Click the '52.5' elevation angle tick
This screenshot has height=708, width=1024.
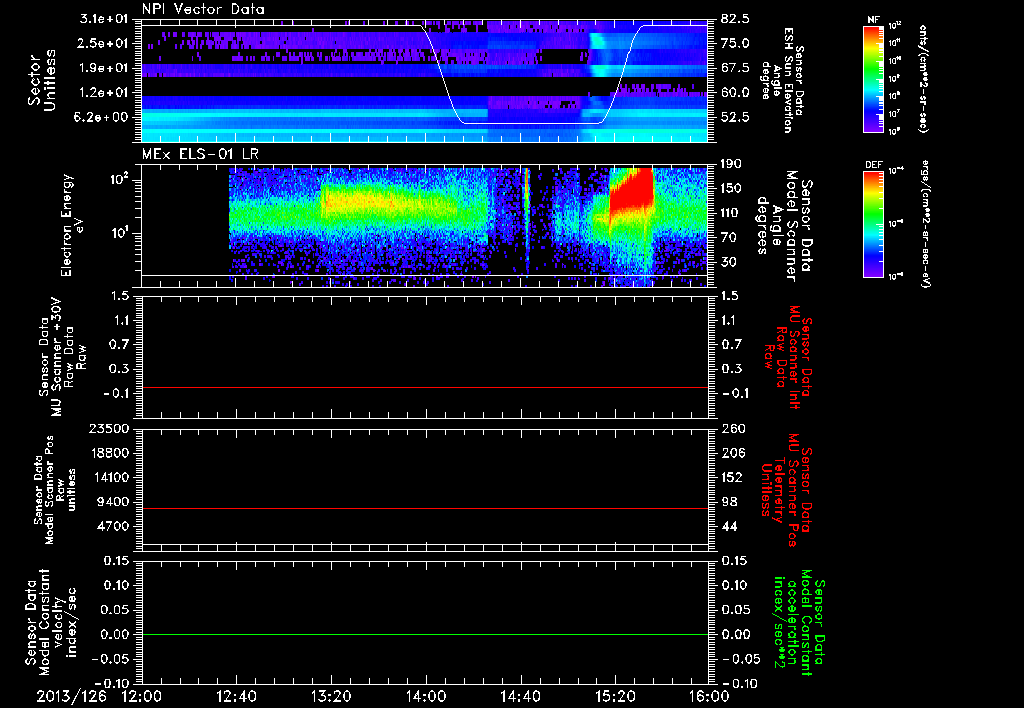(735, 117)
